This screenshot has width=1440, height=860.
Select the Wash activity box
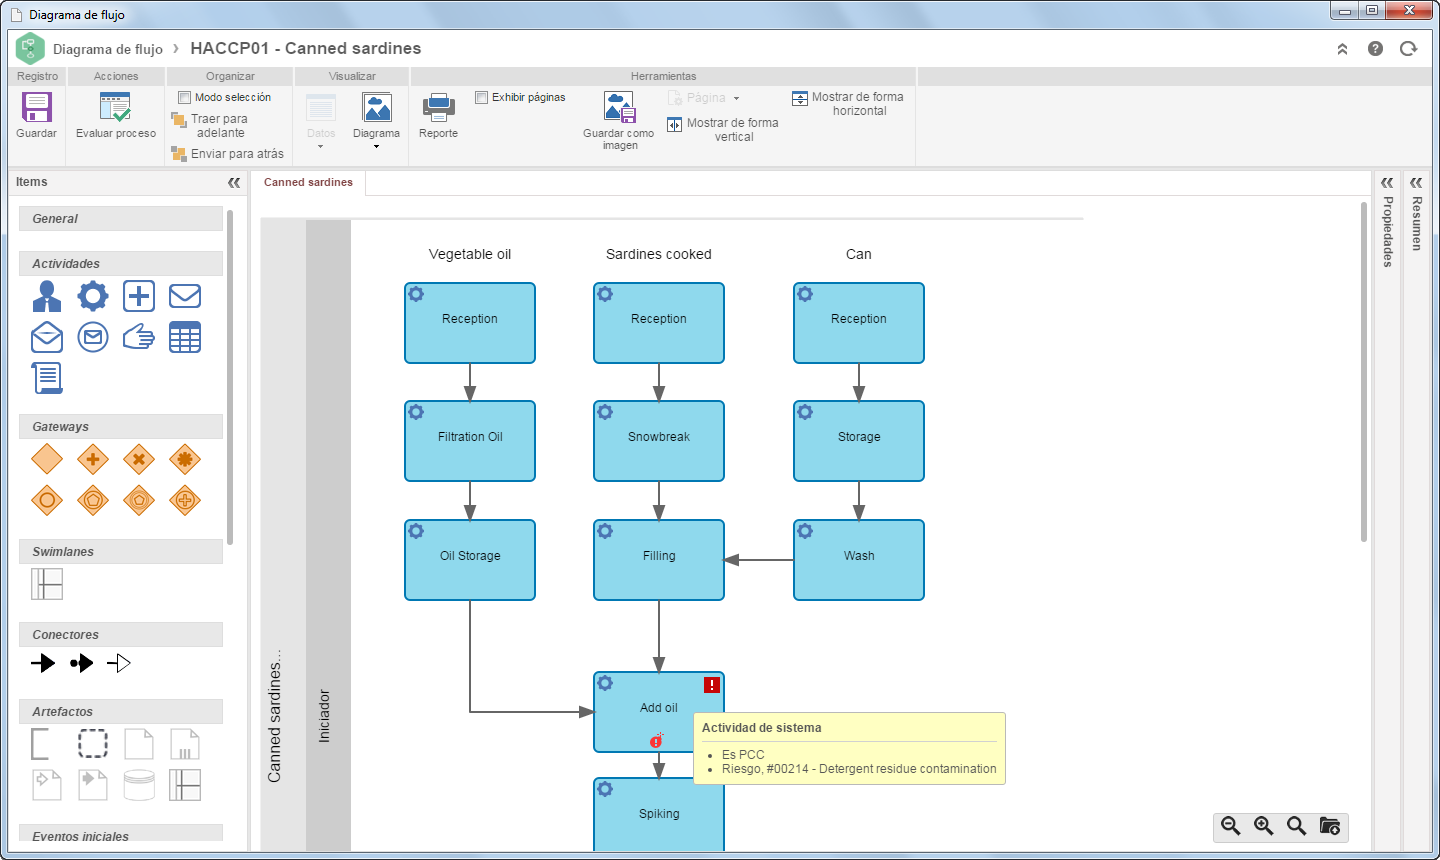(x=859, y=560)
